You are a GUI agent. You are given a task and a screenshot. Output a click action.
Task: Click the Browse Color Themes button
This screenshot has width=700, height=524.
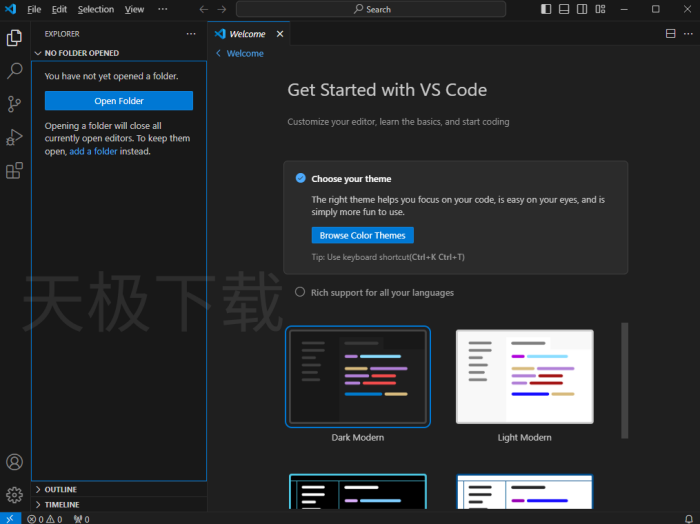[362, 236]
